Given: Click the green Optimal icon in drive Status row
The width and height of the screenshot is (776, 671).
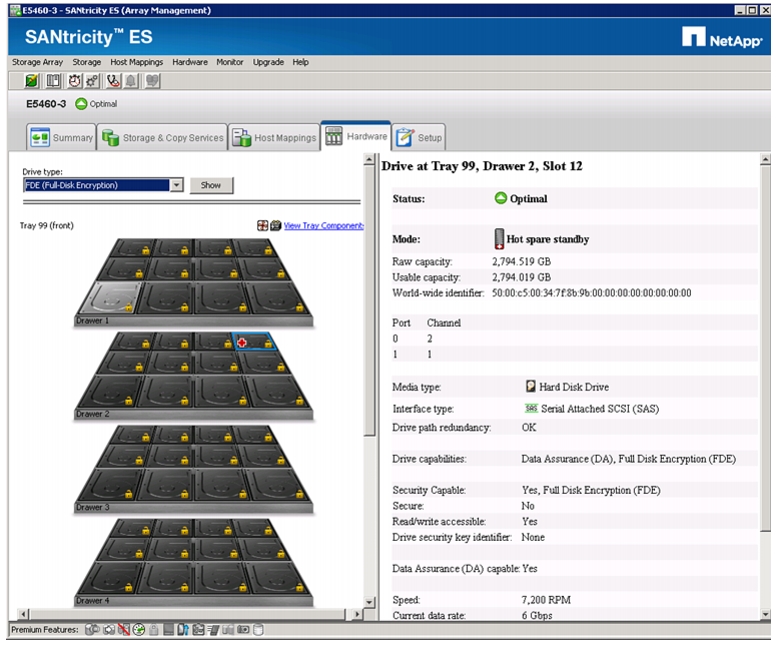Looking at the screenshot, I should click(500, 198).
